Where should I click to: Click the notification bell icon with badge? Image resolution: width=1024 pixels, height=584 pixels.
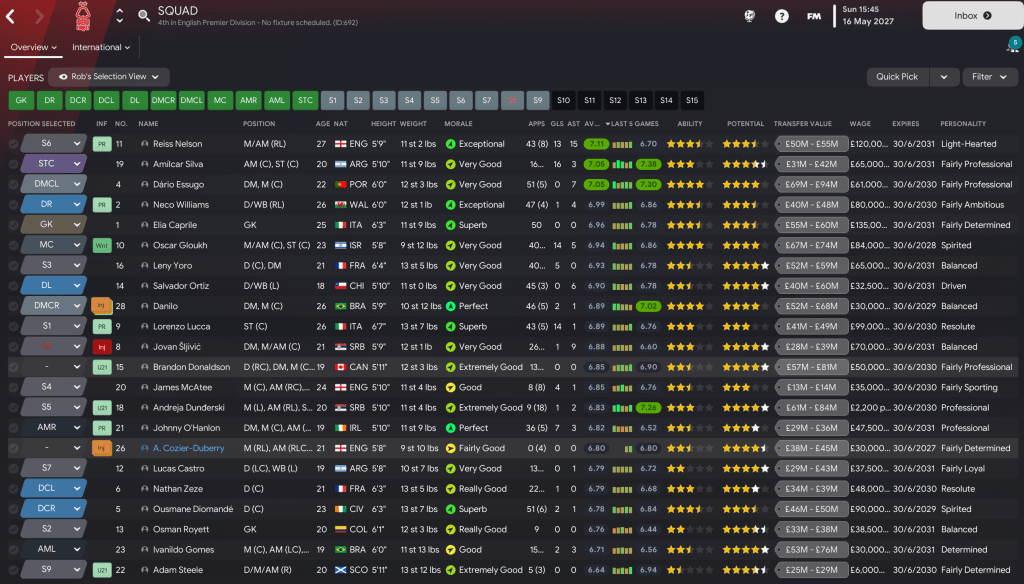pos(1012,46)
